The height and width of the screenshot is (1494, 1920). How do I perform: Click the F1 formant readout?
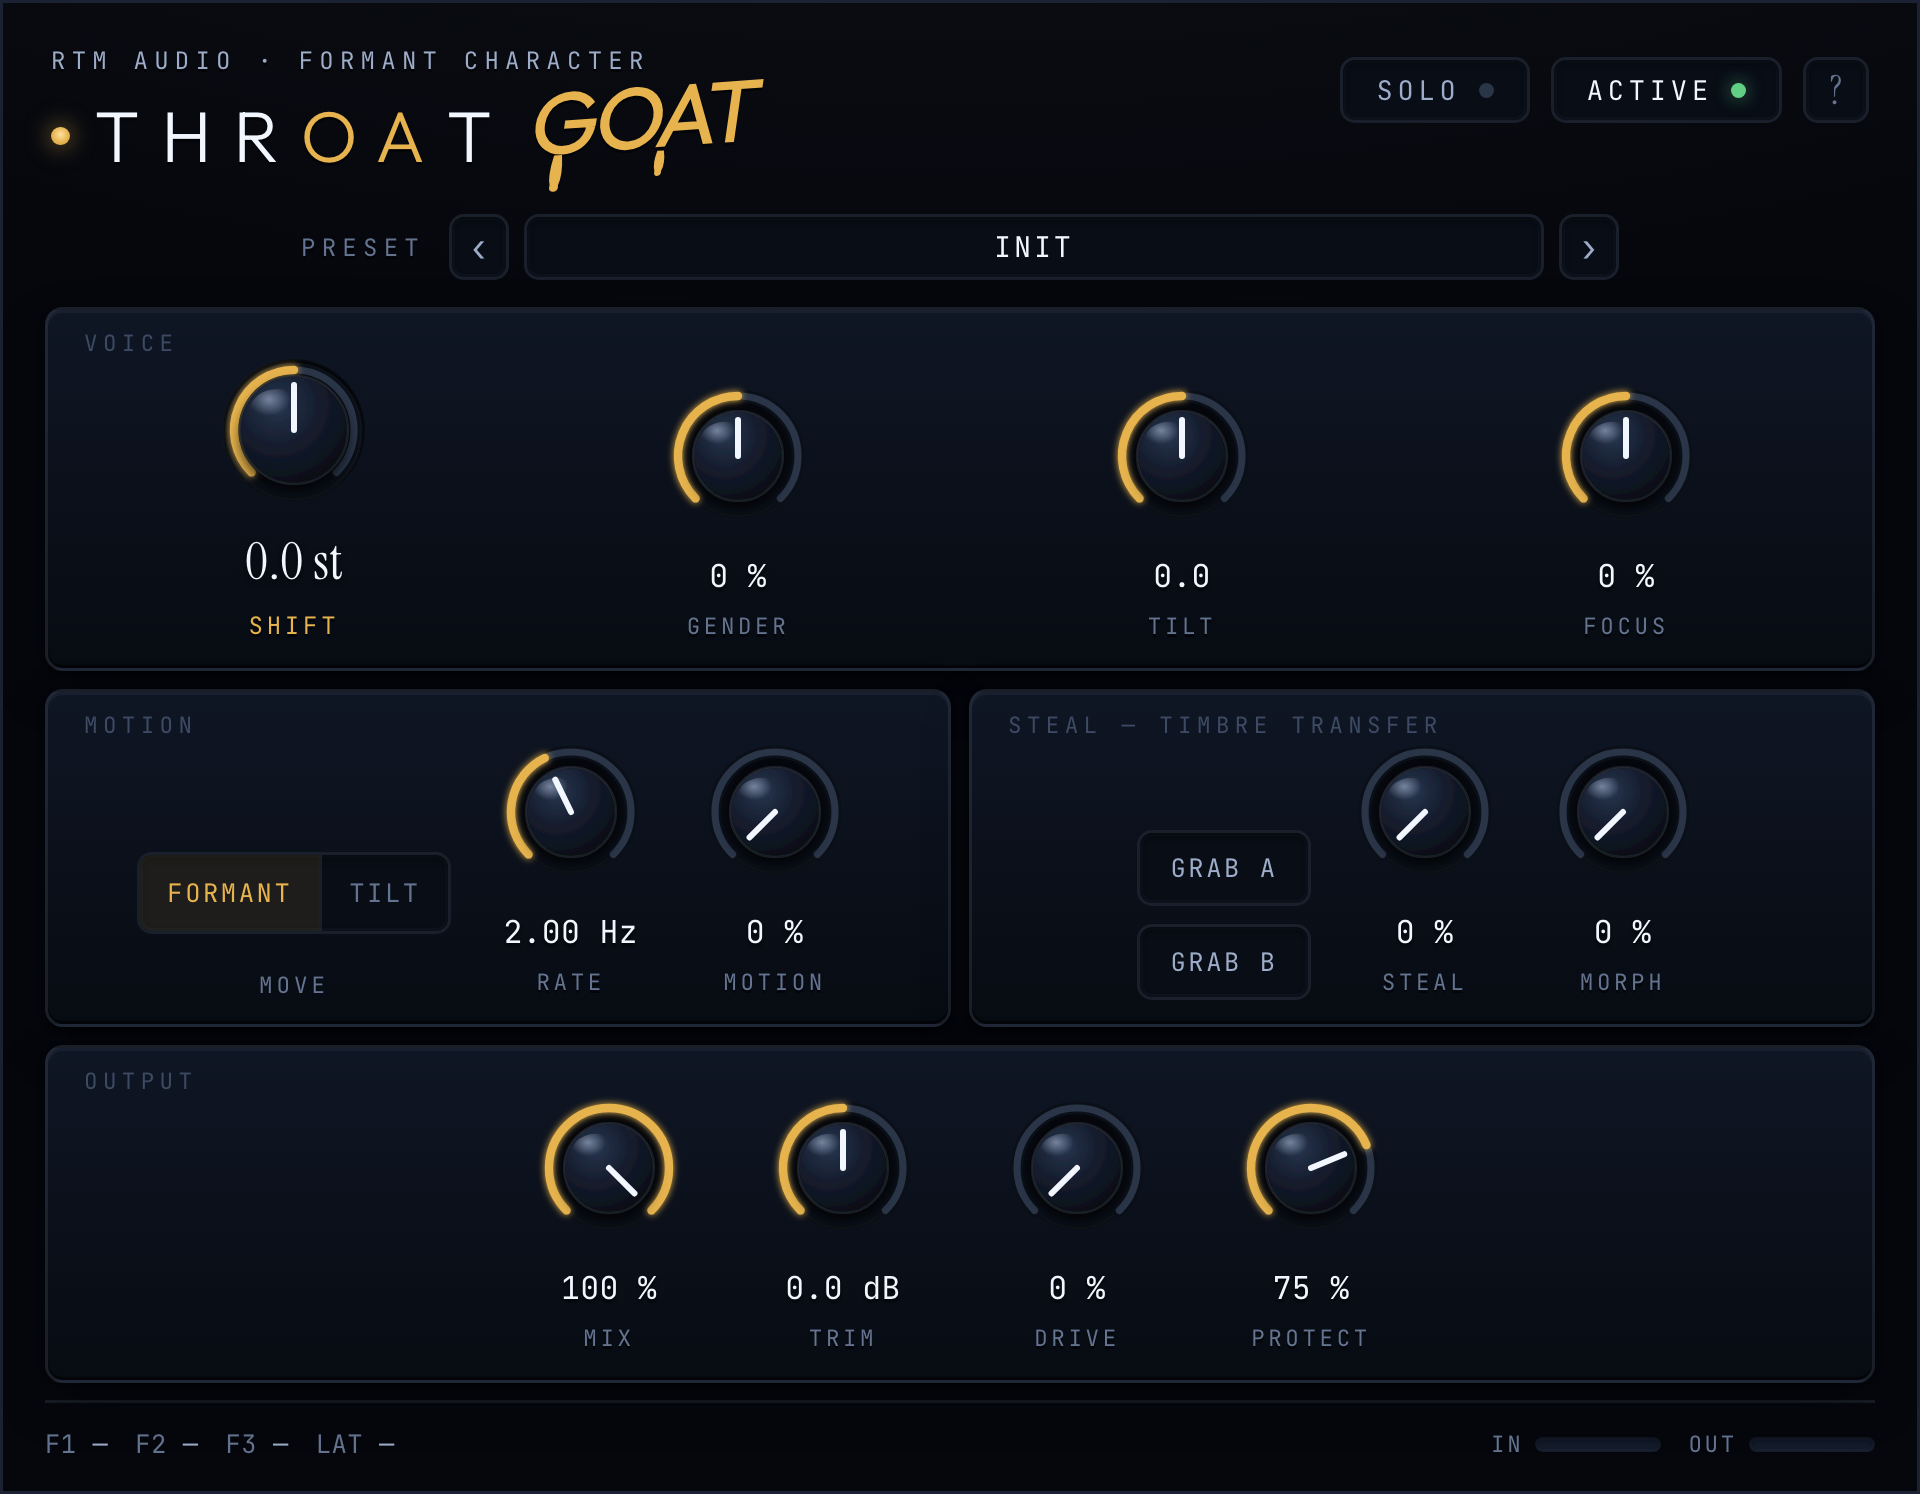pyautogui.click(x=76, y=1444)
